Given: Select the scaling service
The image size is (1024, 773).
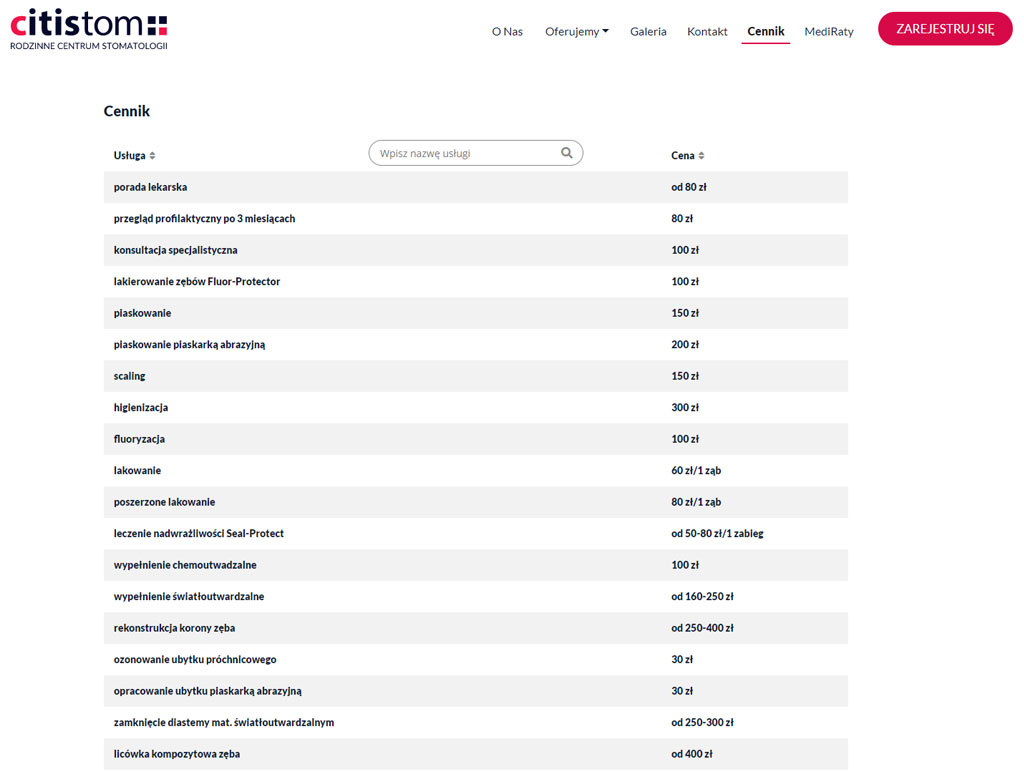Looking at the screenshot, I should tap(129, 376).
